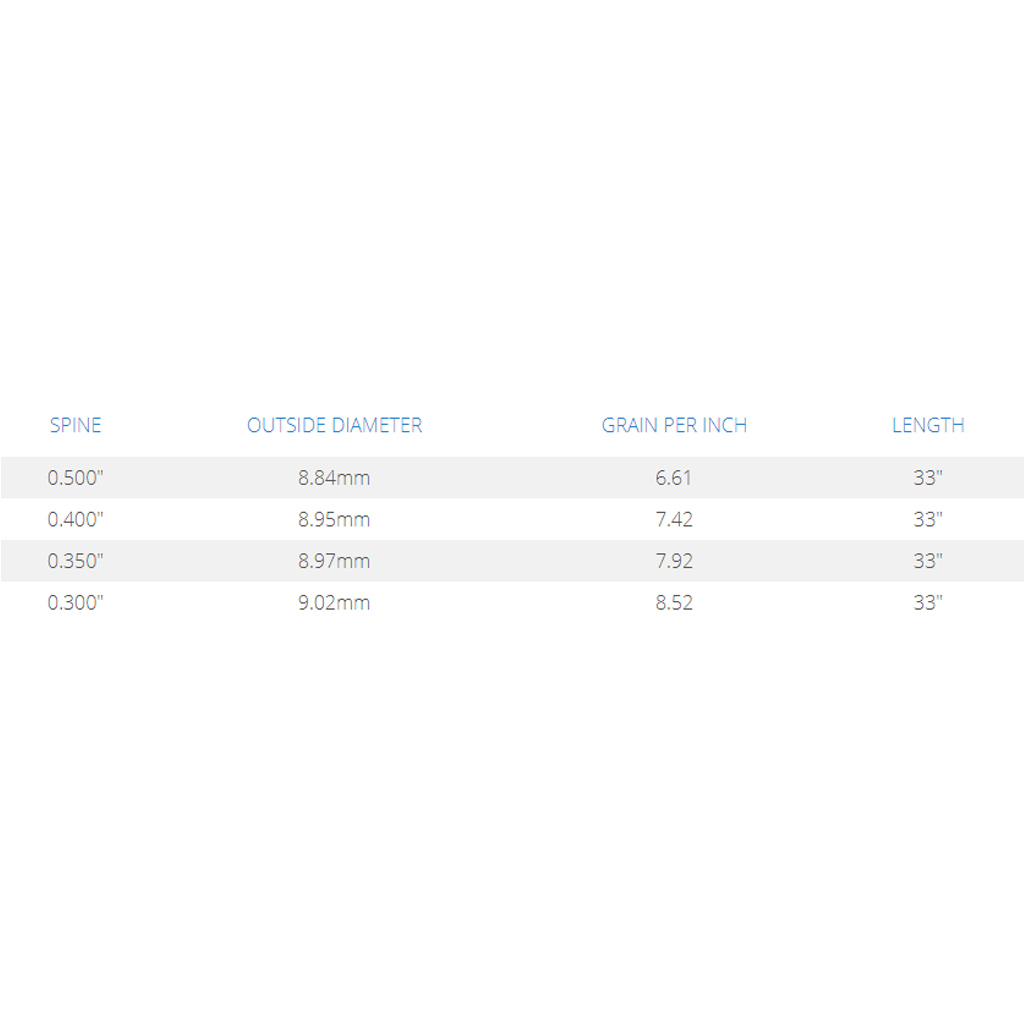The width and height of the screenshot is (1024, 1024).
Task: Click the 6.61 grain per inch value
Action: pos(674,477)
